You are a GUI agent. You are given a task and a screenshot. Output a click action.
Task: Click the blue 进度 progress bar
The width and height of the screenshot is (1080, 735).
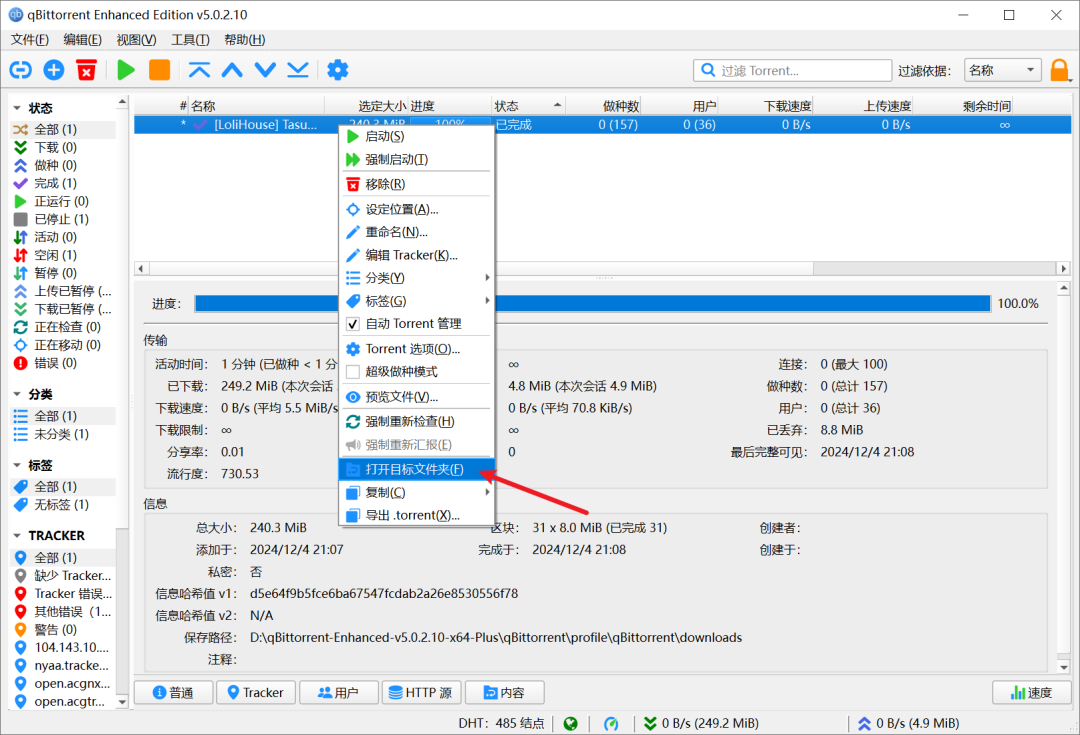coord(592,304)
